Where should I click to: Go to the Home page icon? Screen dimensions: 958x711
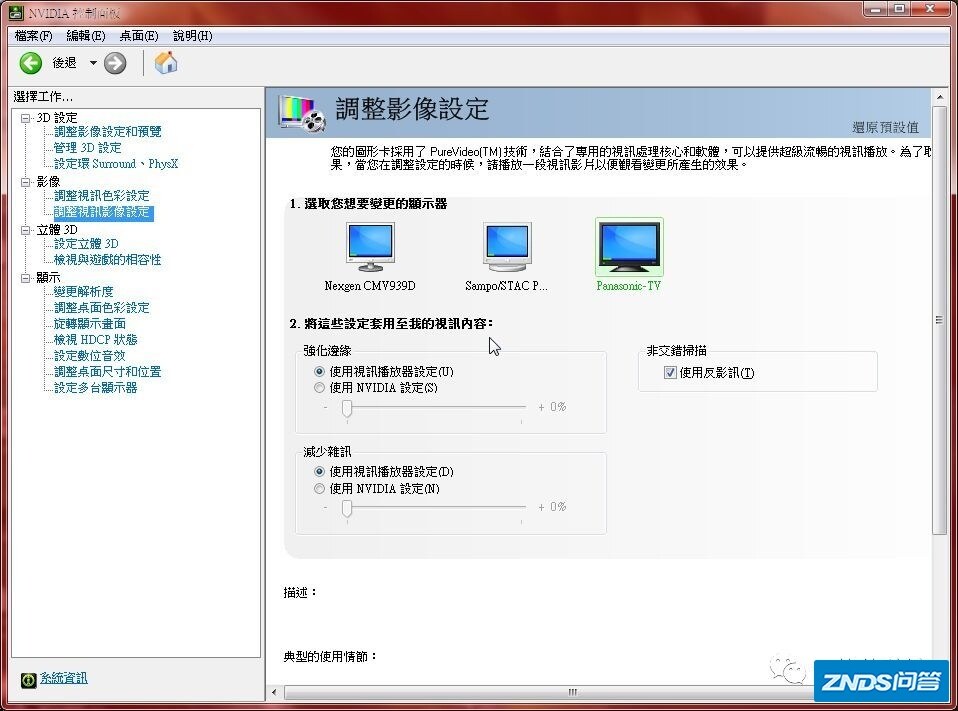pyautogui.click(x=166, y=62)
